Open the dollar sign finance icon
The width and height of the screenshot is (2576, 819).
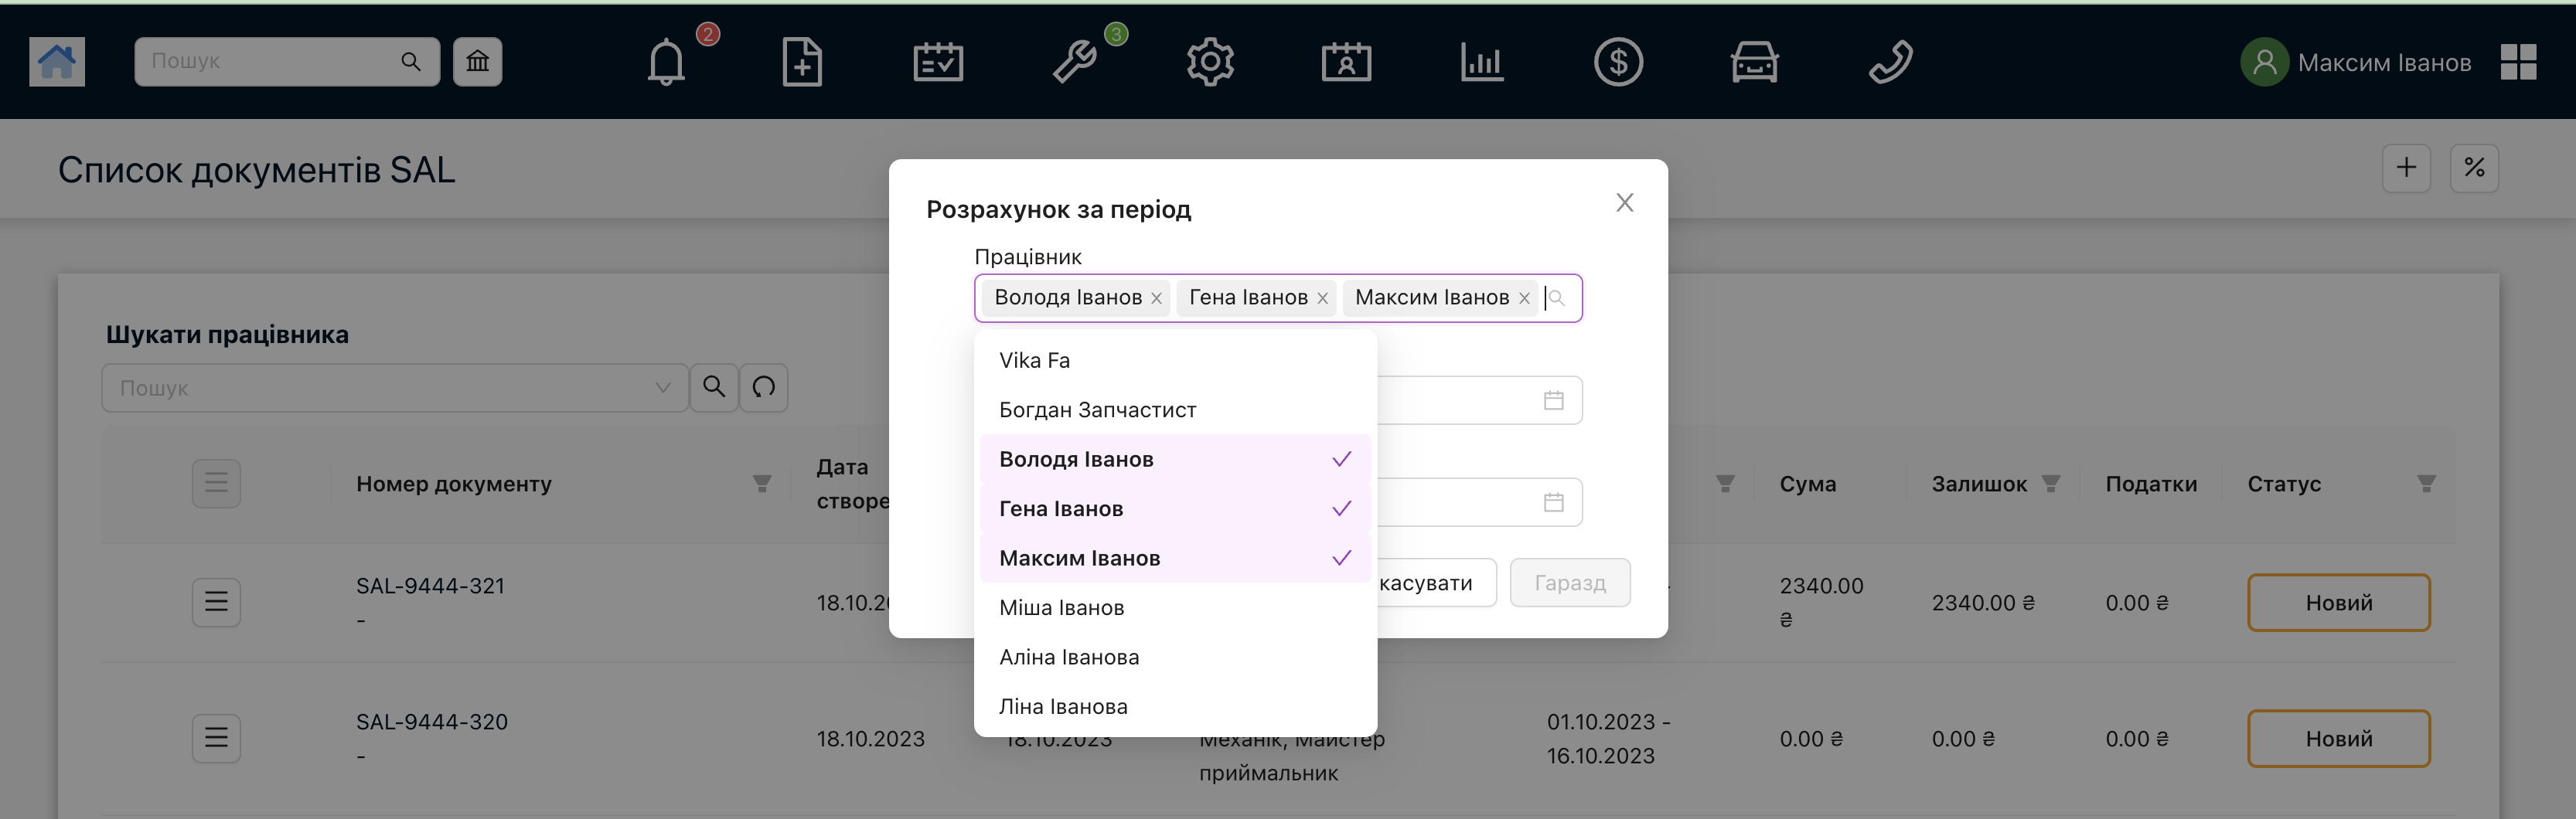pyautogui.click(x=1618, y=62)
